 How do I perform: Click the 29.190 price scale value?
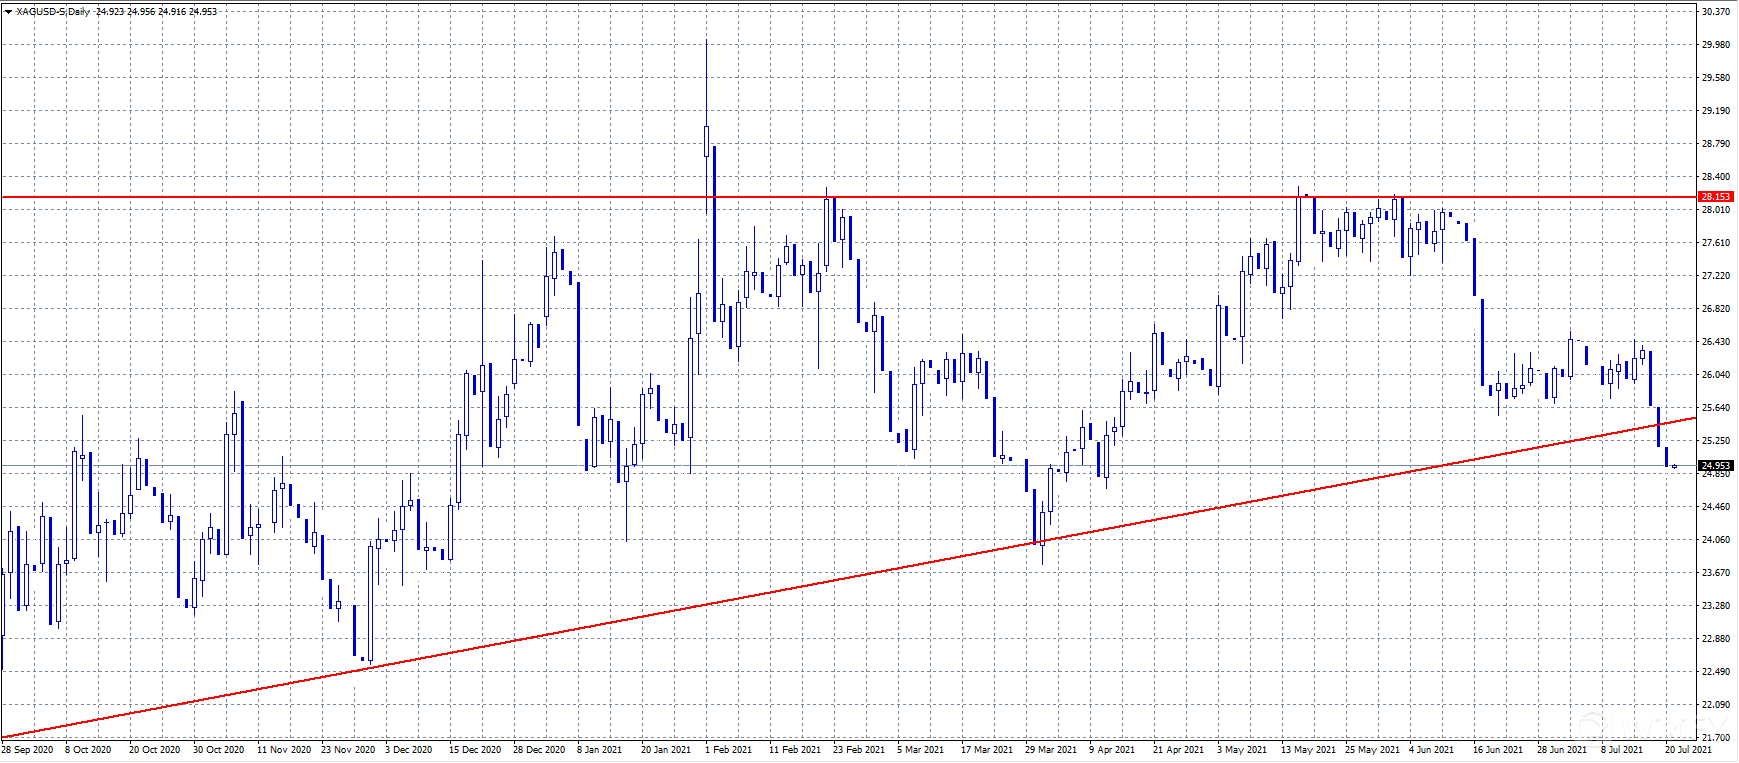point(1716,111)
